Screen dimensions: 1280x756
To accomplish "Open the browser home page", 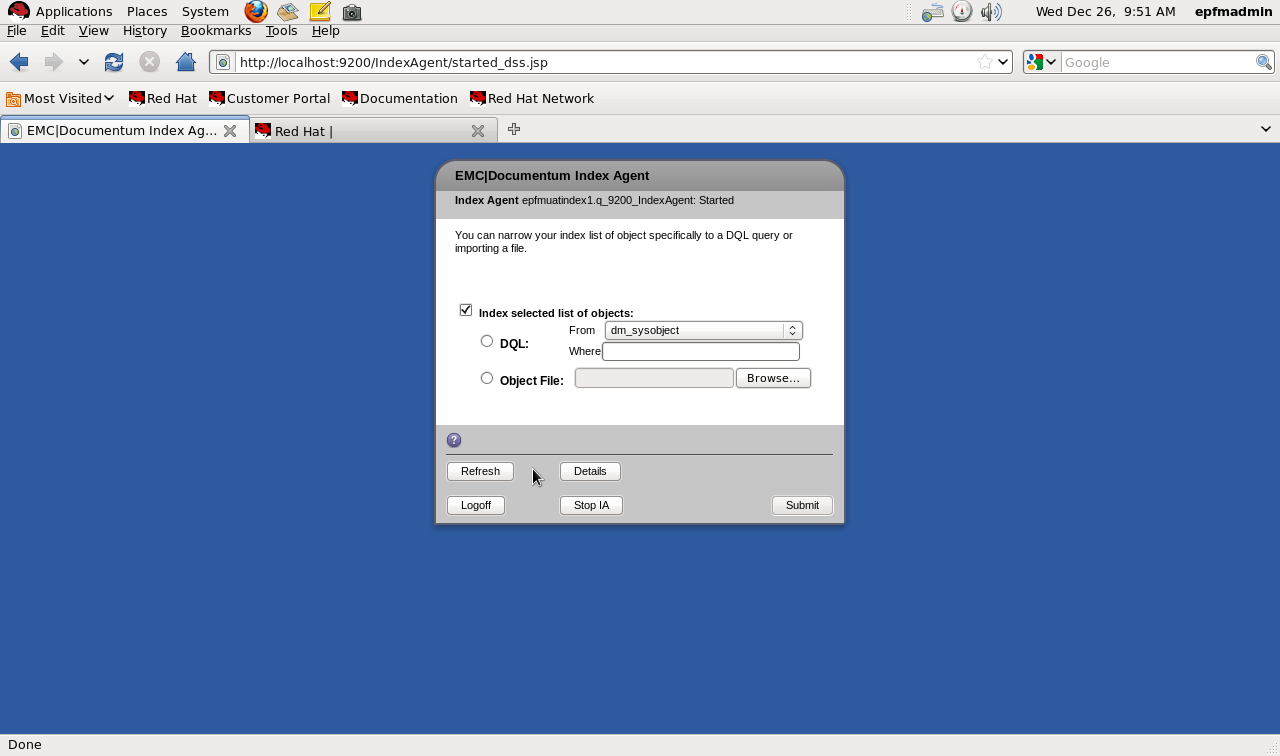I will [x=186, y=61].
